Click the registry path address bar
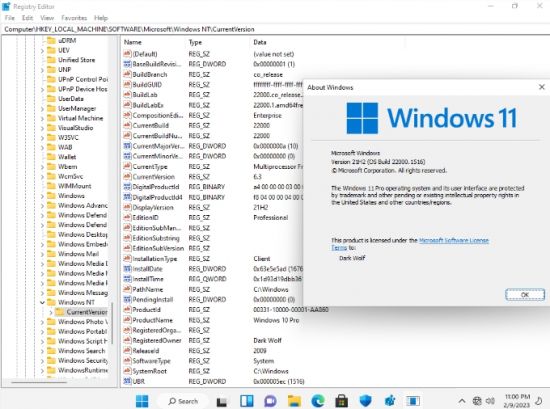Viewport: 550px width, 409px height. (275, 29)
